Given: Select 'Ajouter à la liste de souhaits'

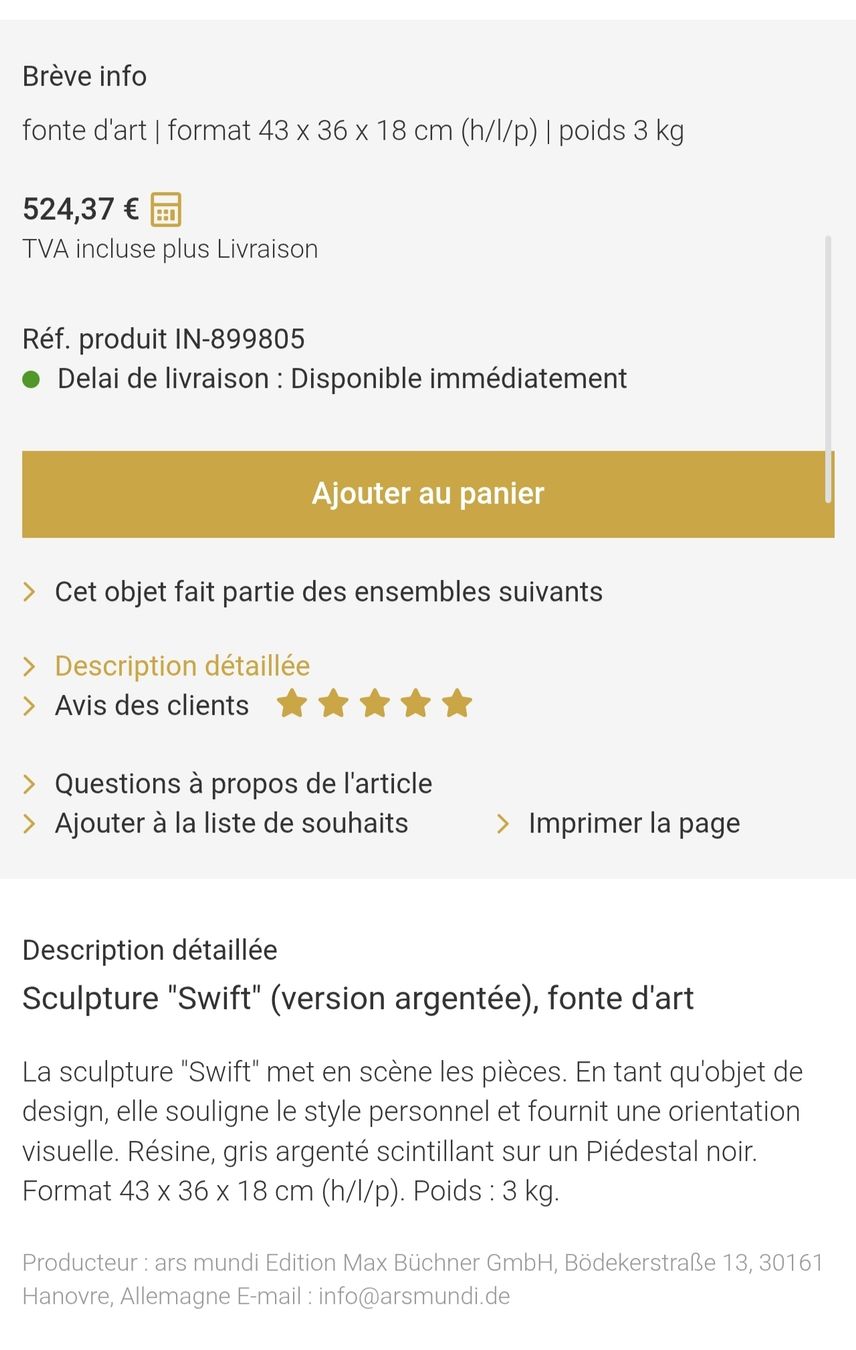Looking at the screenshot, I should click(232, 824).
